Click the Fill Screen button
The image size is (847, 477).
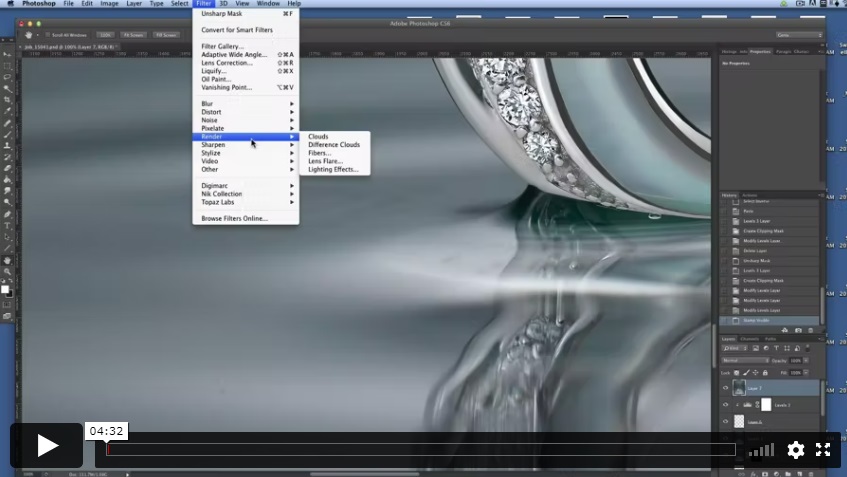click(x=166, y=35)
